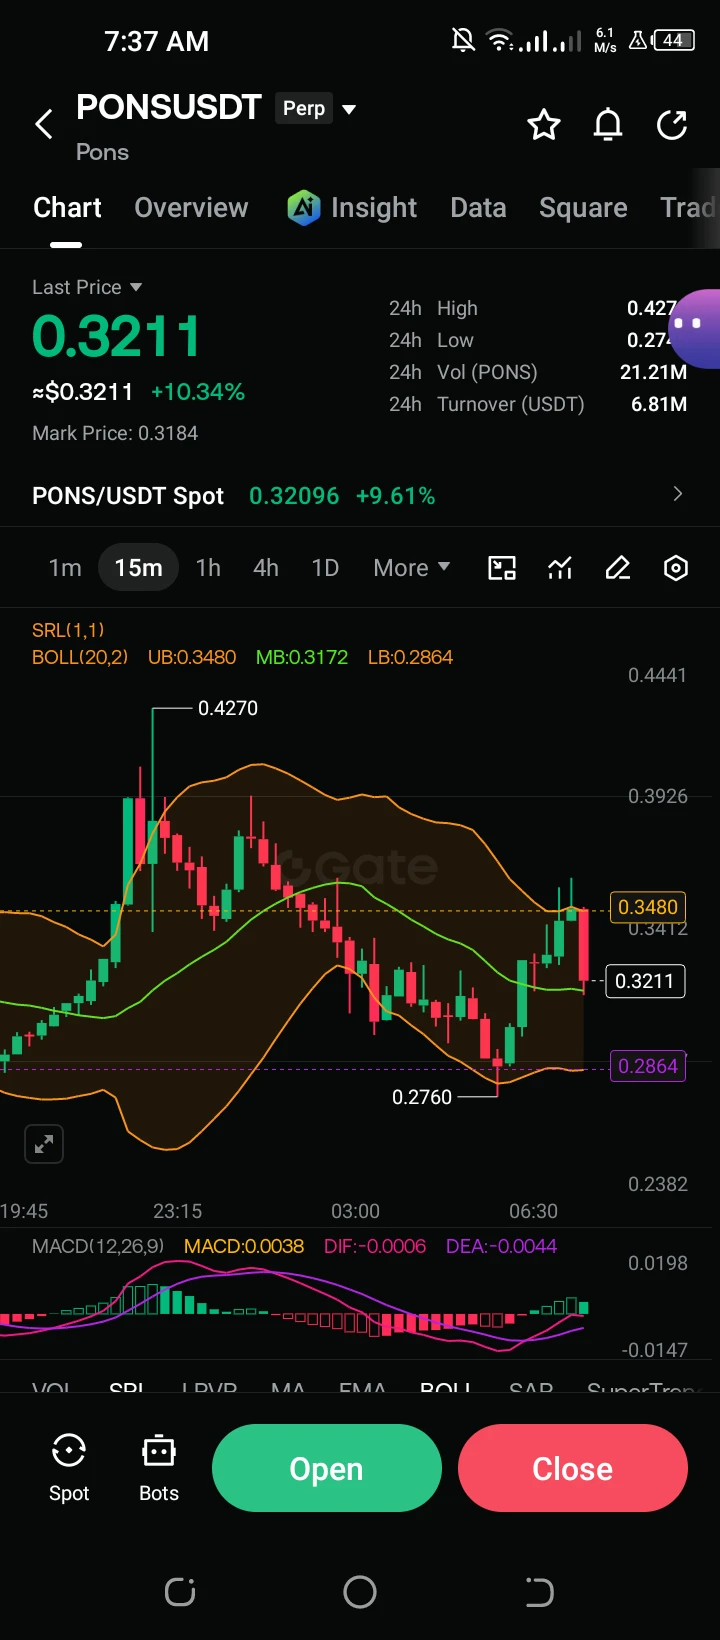Screen dimensions: 720x1640
Task: Tap the Perp contract type badge
Action: [304, 108]
